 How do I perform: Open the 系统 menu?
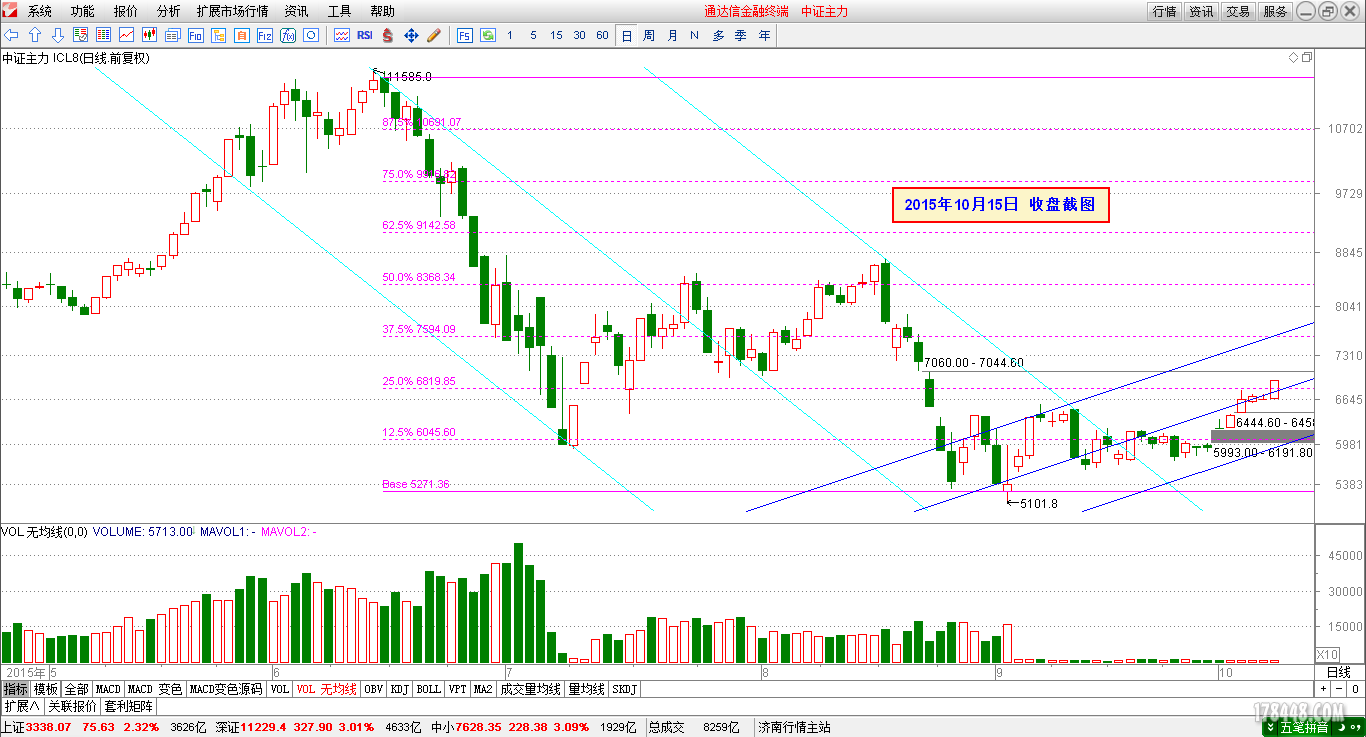[40, 11]
